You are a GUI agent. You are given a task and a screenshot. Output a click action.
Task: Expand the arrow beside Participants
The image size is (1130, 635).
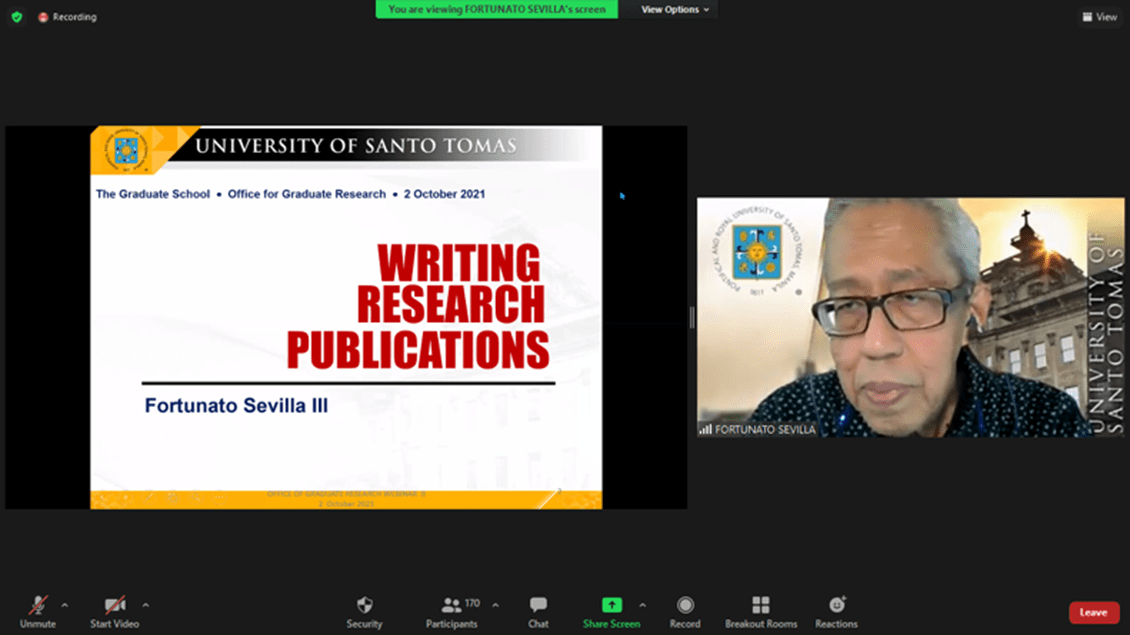click(x=495, y=605)
